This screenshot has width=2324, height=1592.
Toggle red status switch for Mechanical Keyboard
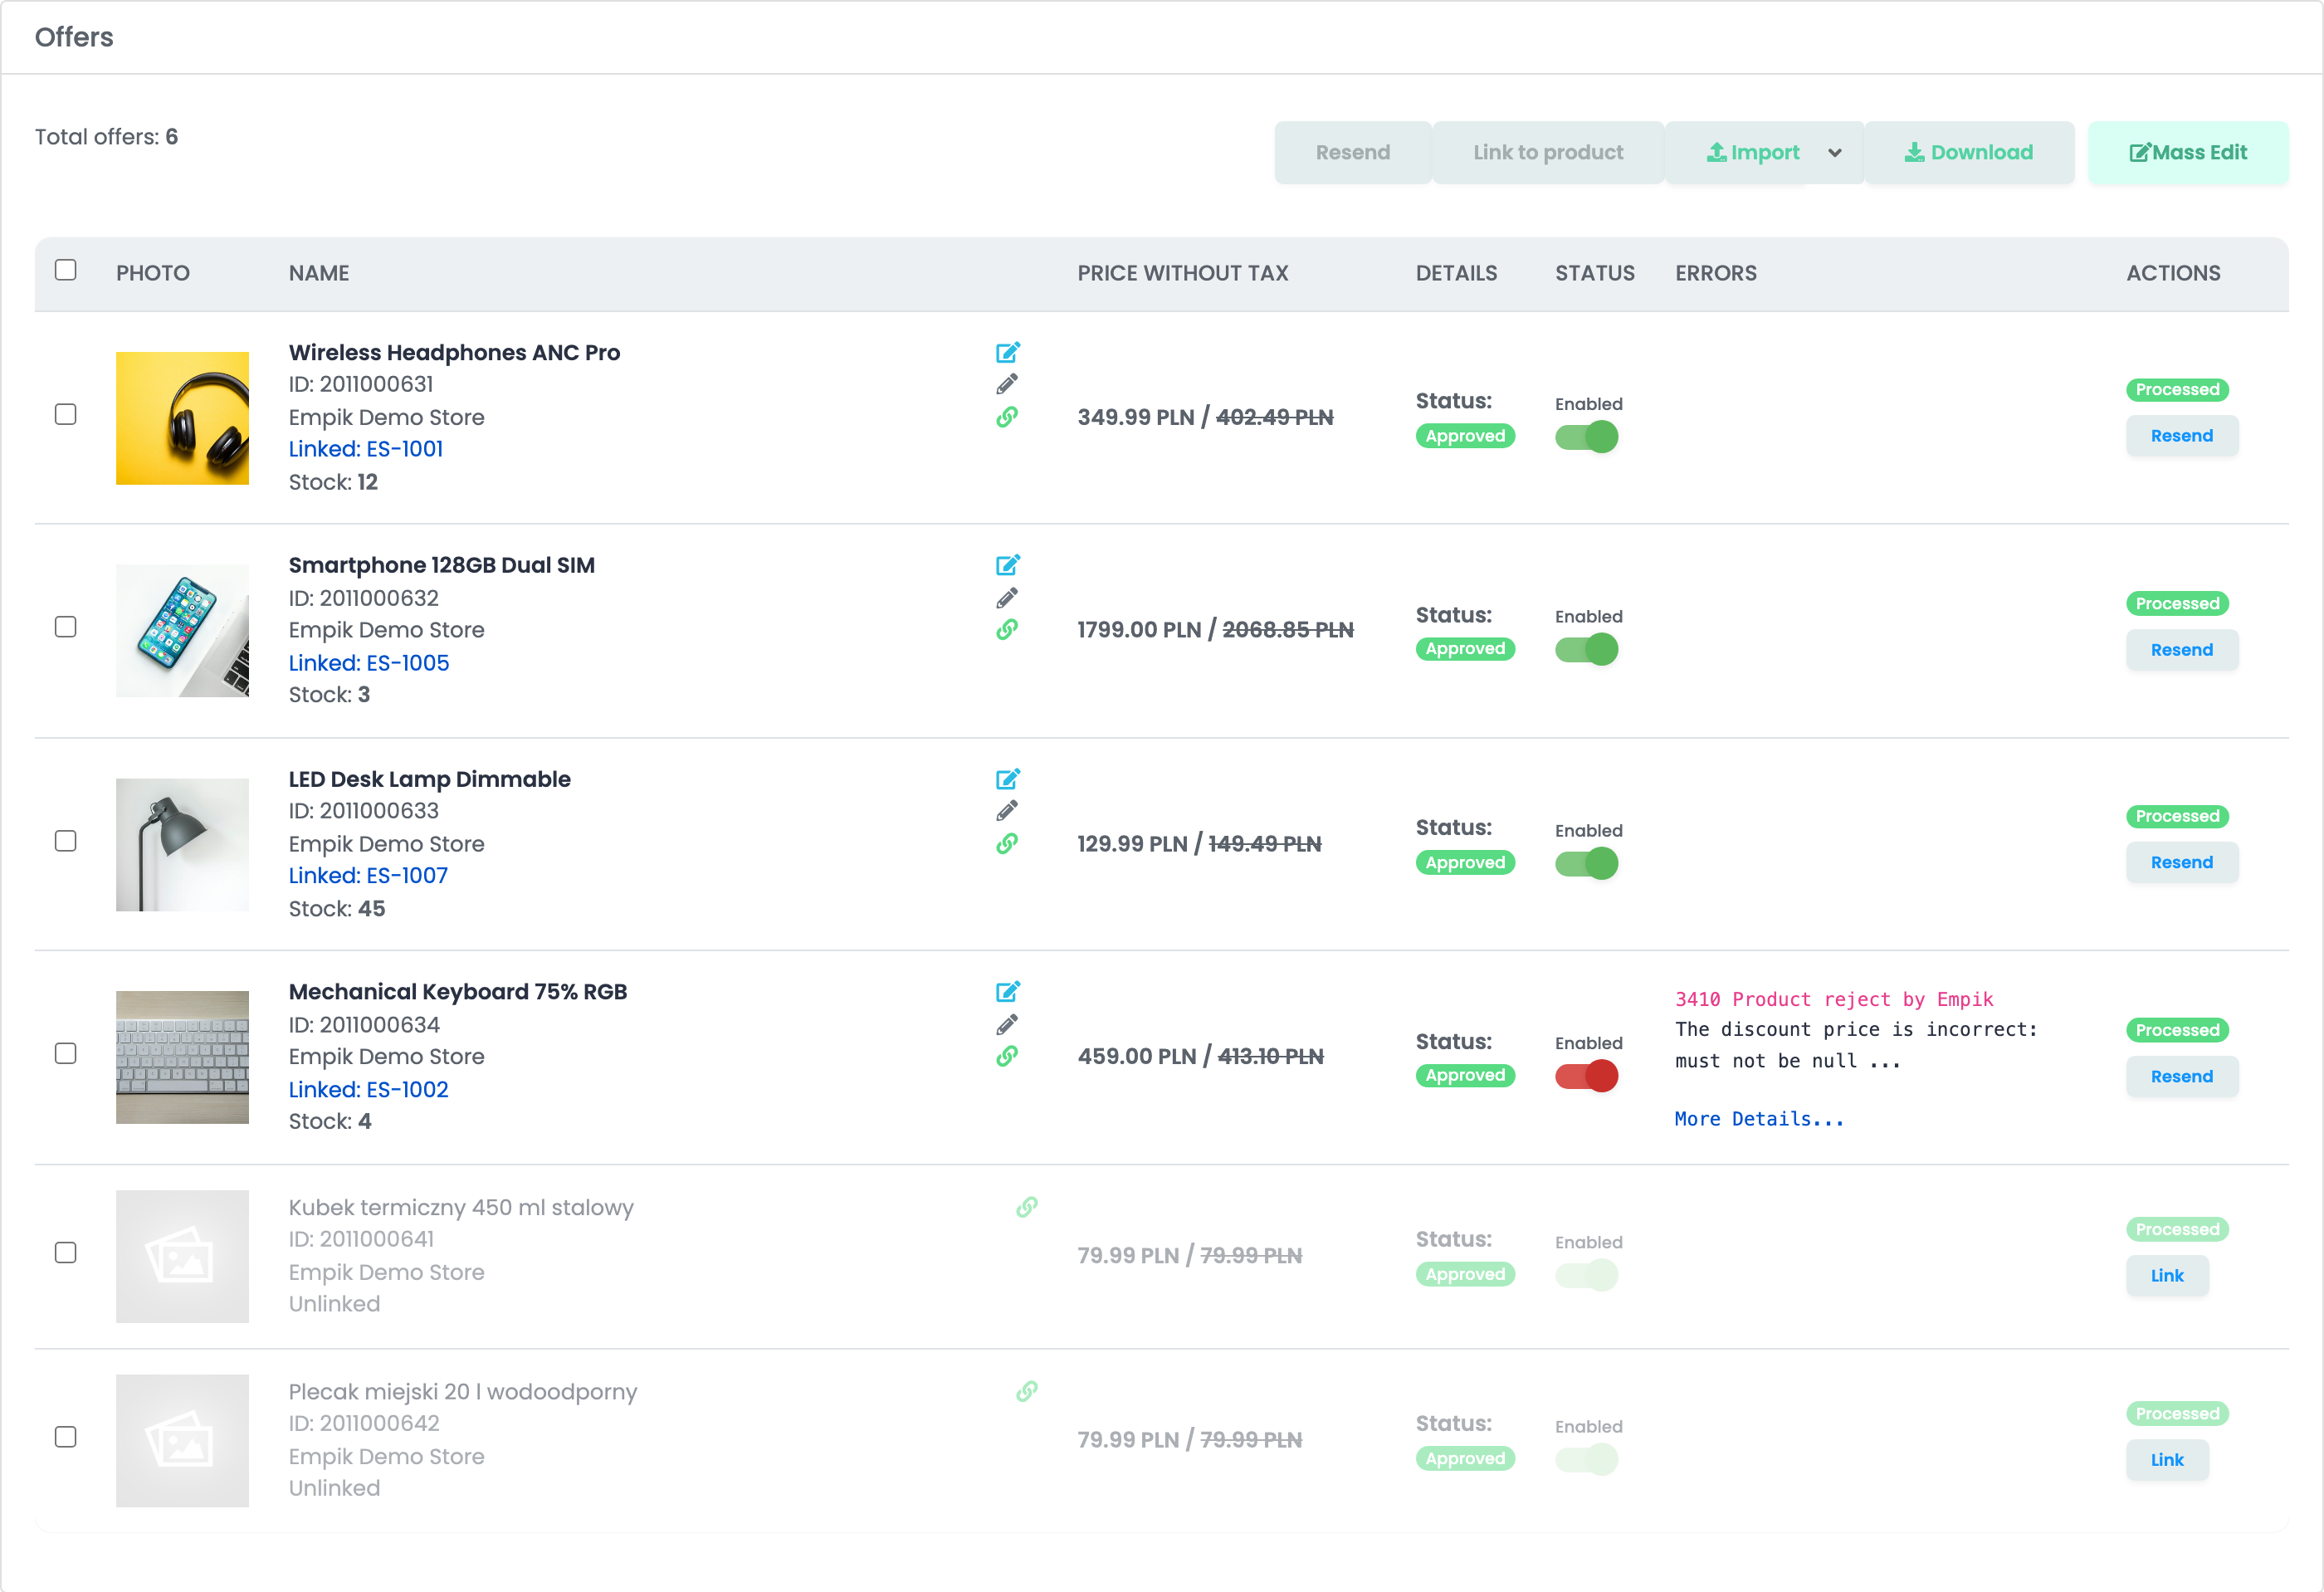(x=1586, y=1076)
